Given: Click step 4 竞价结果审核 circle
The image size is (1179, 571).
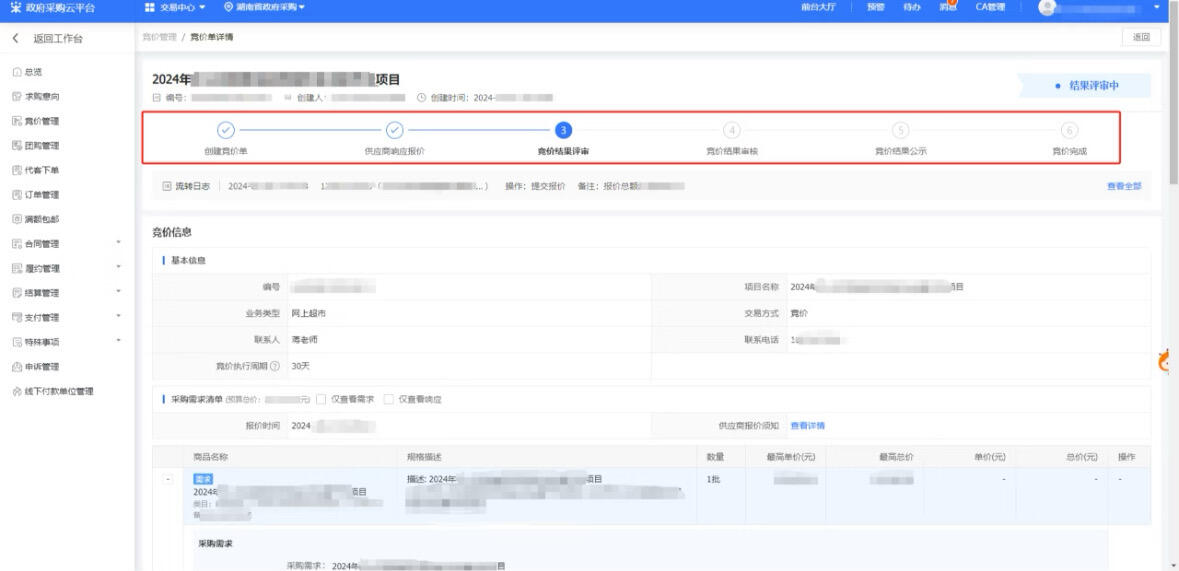Looking at the screenshot, I should pos(732,130).
